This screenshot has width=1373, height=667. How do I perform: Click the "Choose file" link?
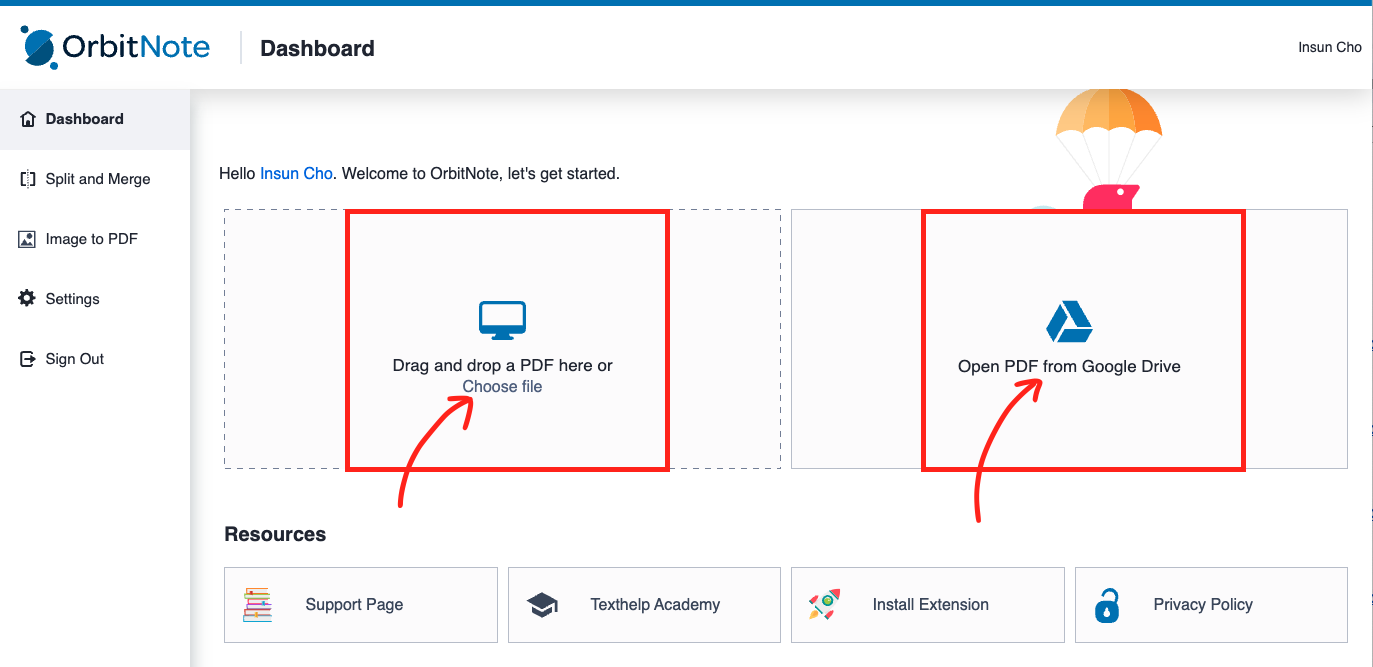(502, 387)
